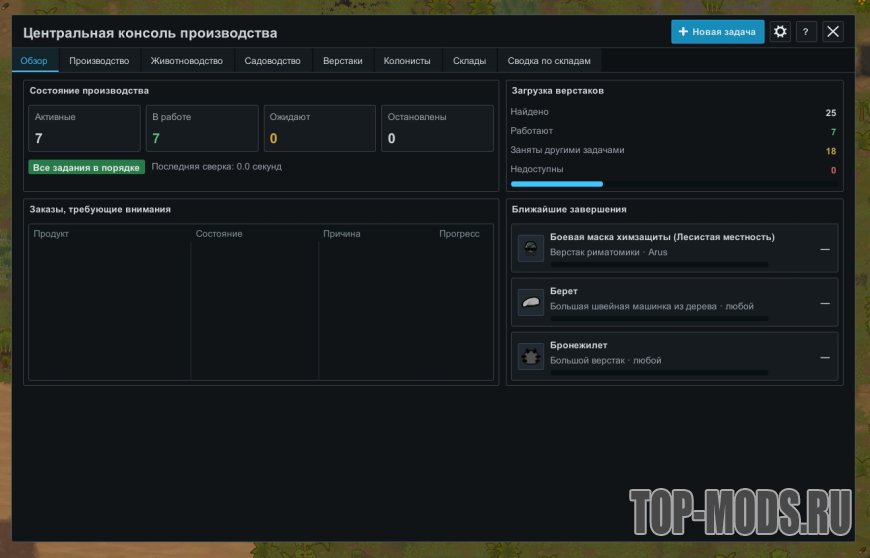
Task: Click the chemical protection mask icon
Action: coord(530,248)
